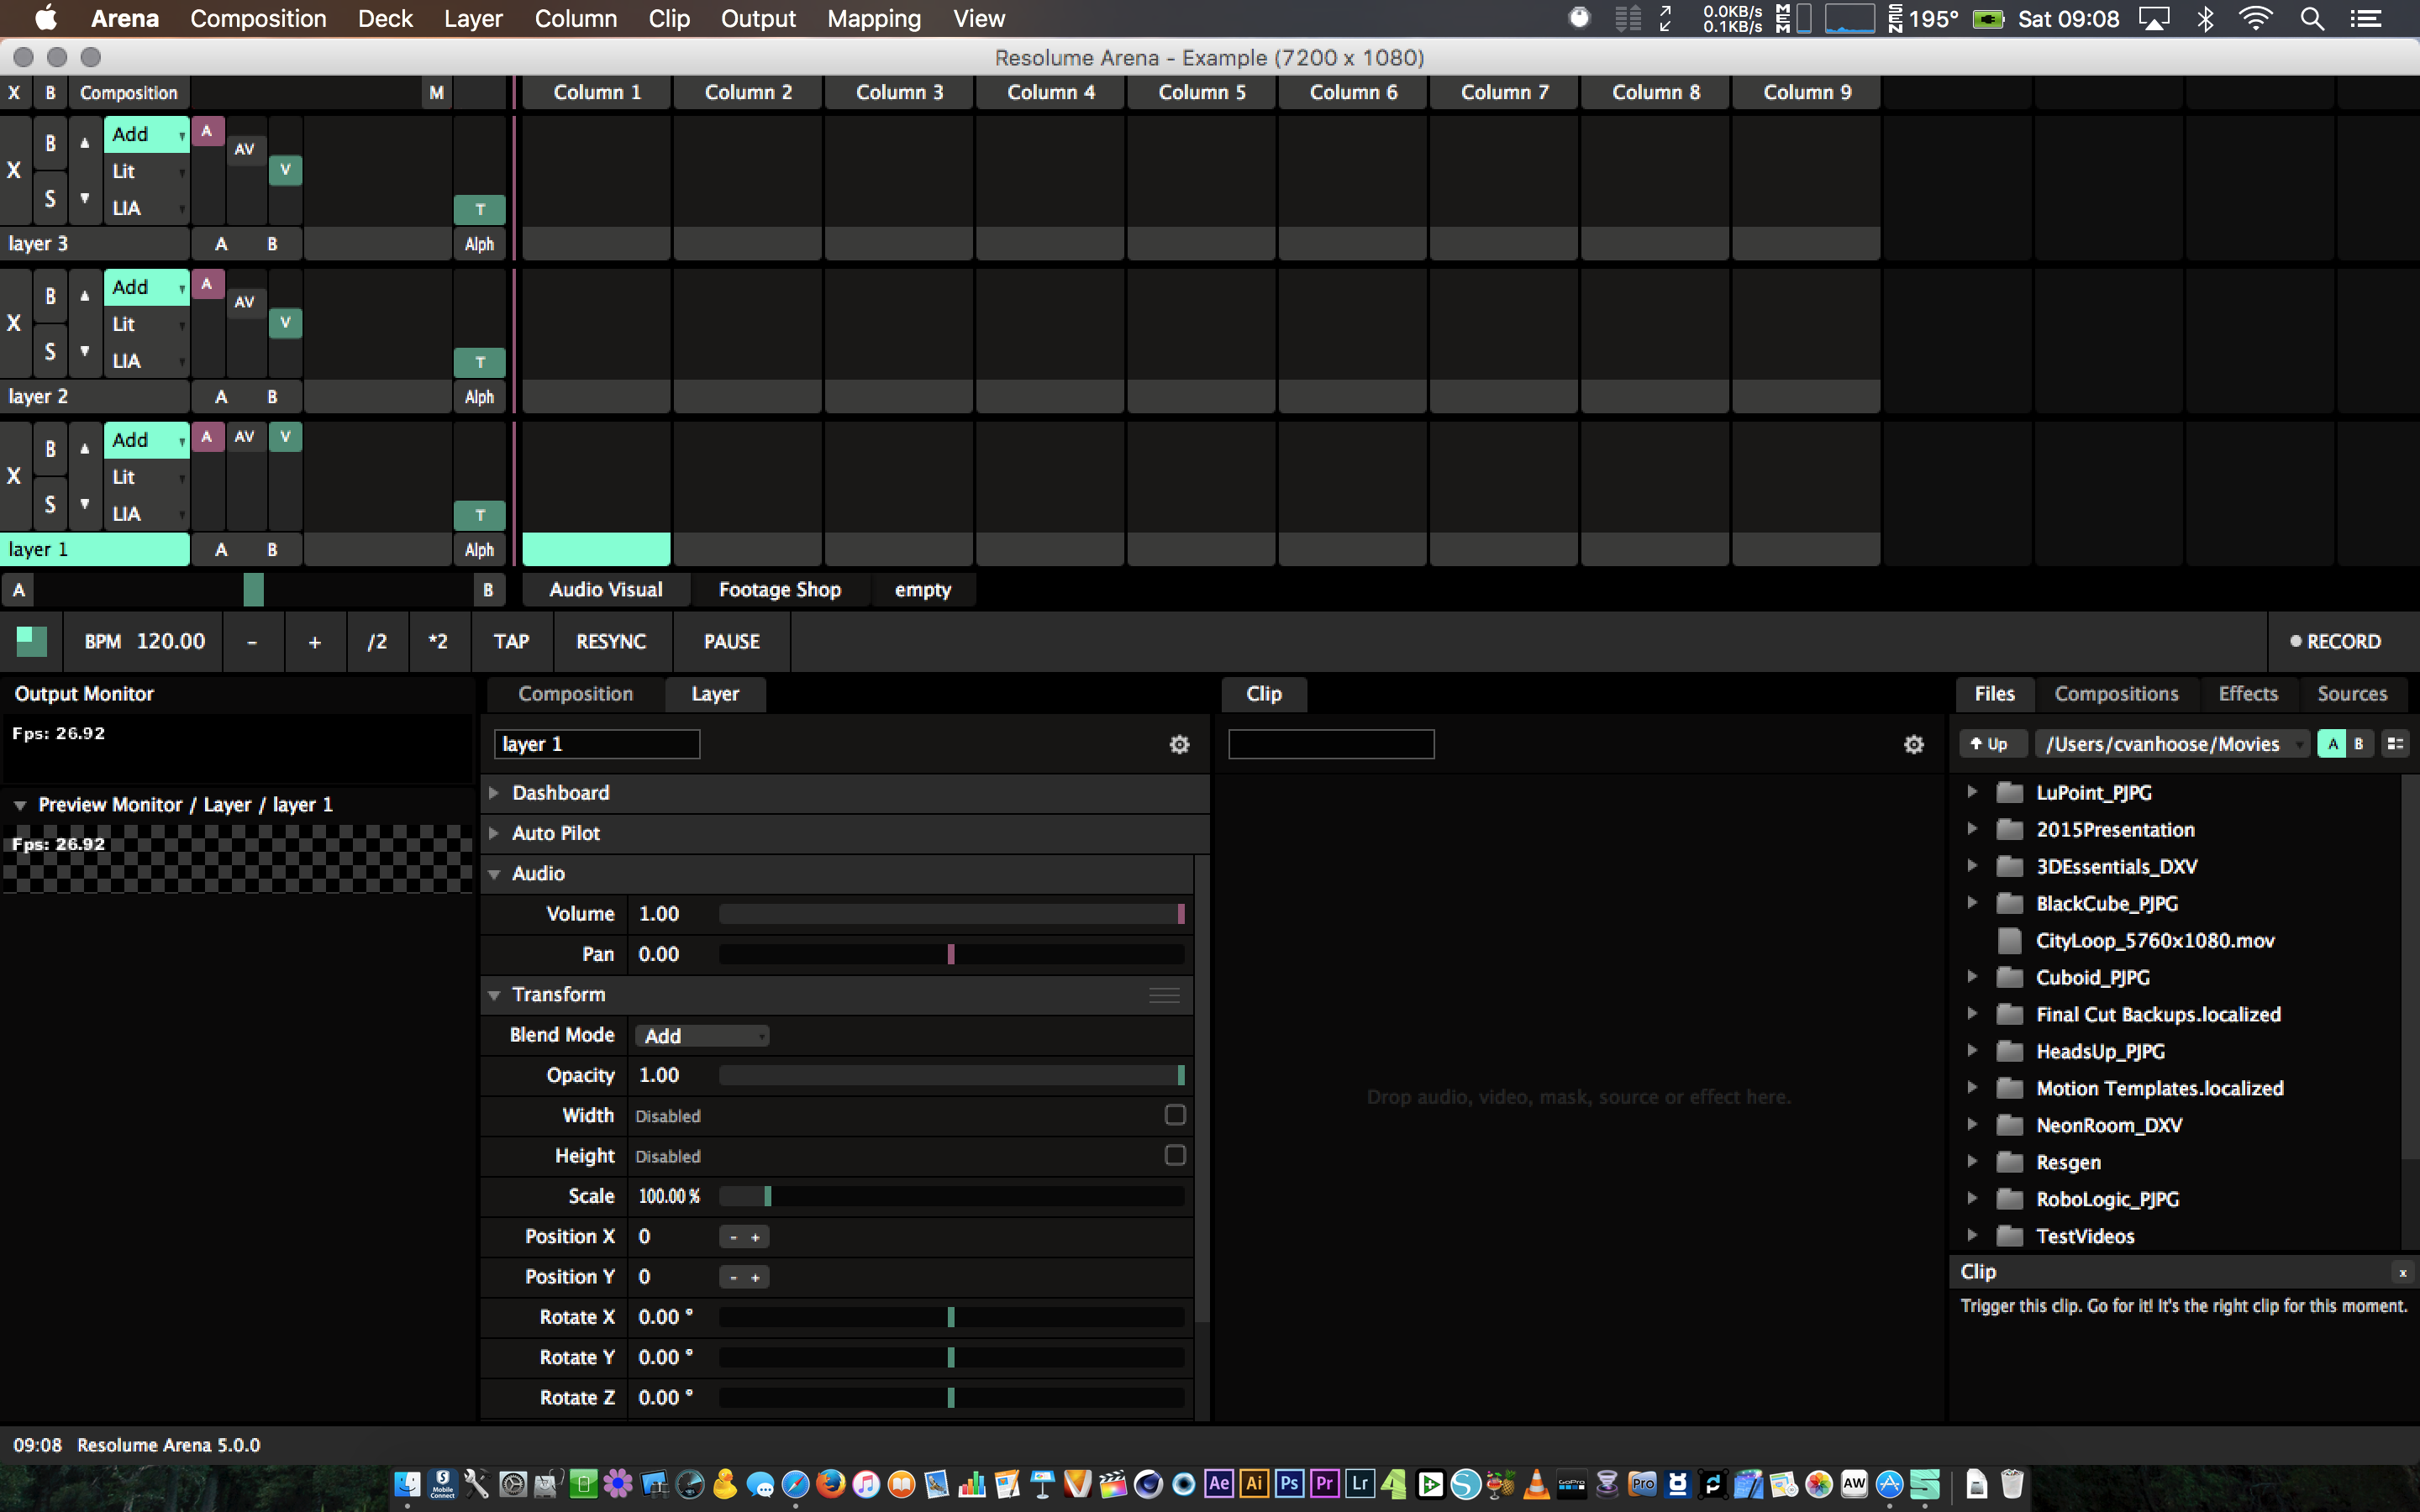Expand the NeonRoom_DXV folder
Screen dimensions: 2420x1512
tap(1972, 1125)
